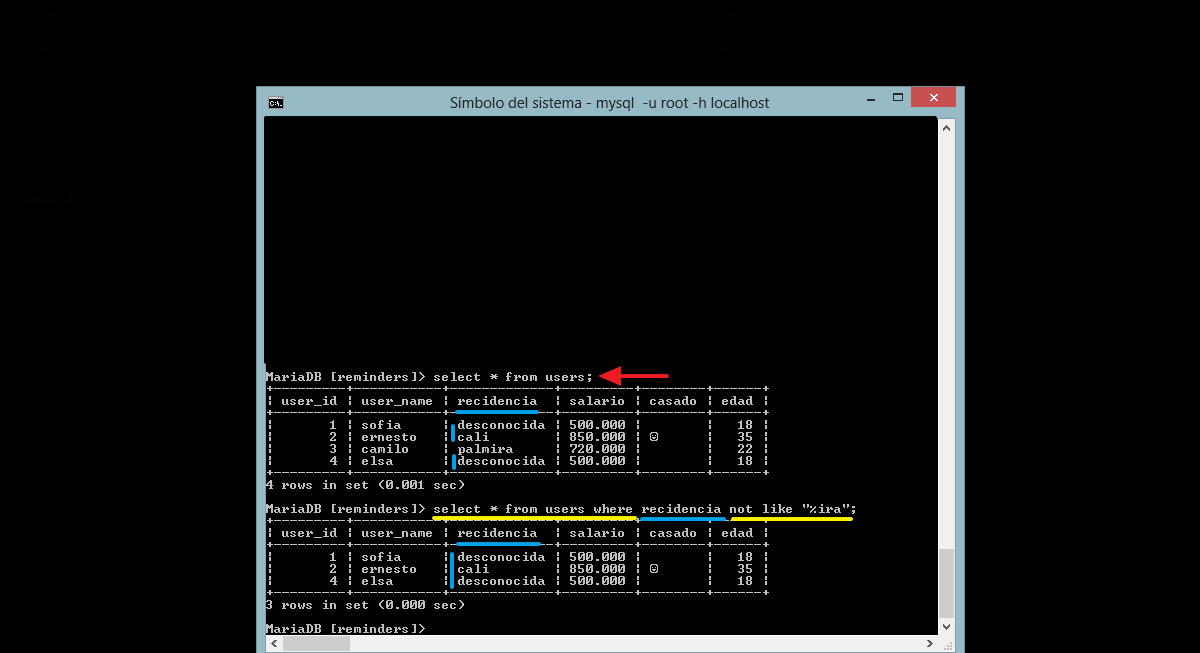Click the vertical scrollbar up arrow
Image resolution: width=1200 pixels, height=653 pixels.
946,125
